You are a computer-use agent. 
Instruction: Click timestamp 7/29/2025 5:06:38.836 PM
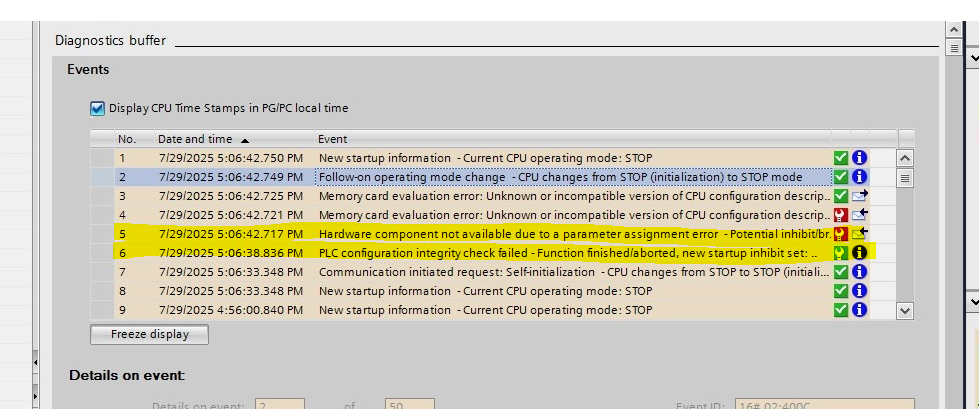point(230,254)
